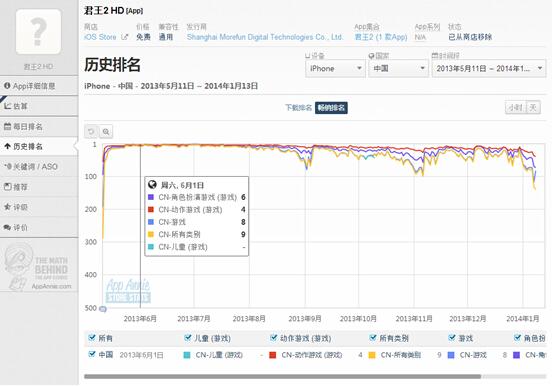This screenshot has height=386, width=552.
Task: Click the horizontal scrollbar under the legend
Action: point(282,376)
